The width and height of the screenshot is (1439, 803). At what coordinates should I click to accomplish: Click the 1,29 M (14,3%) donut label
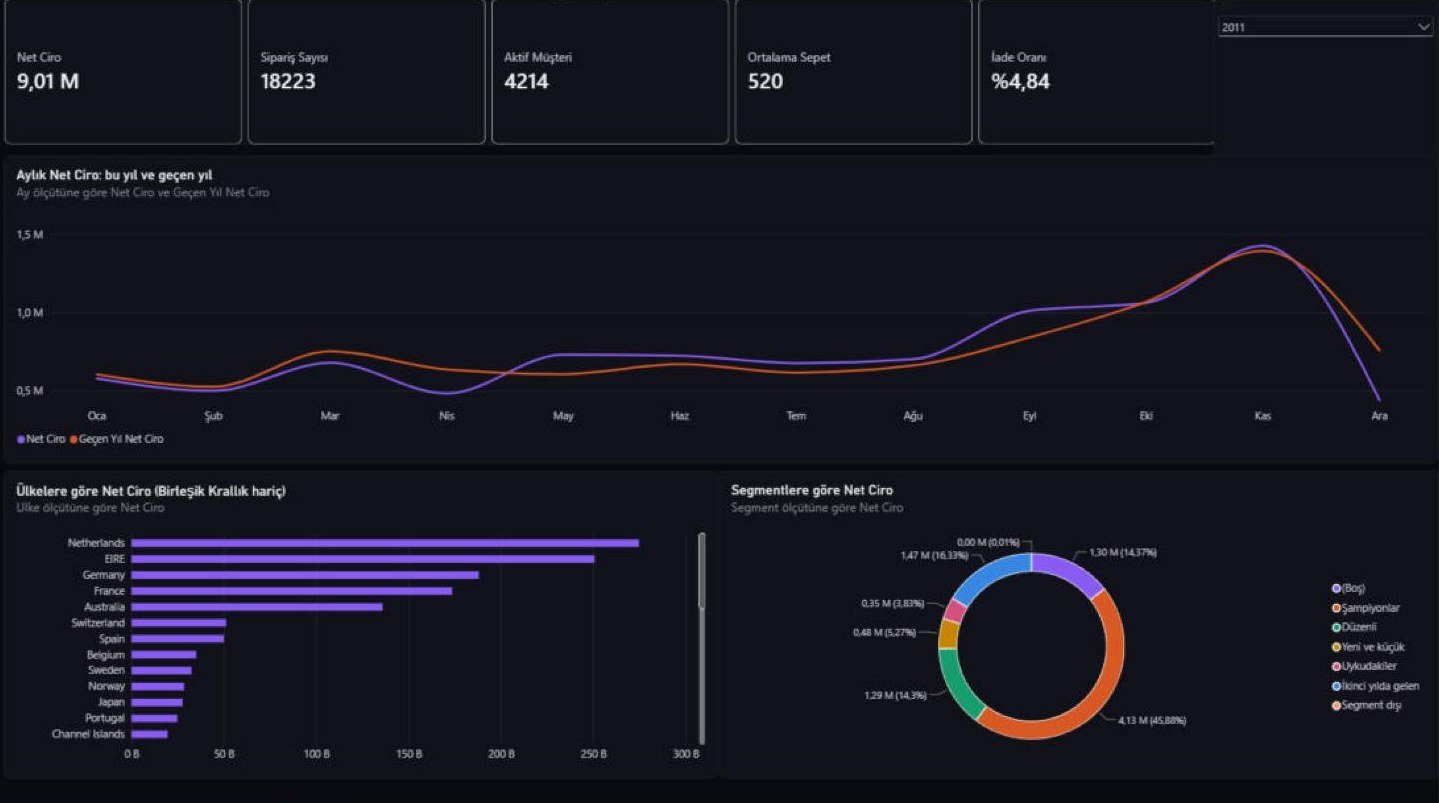click(896, 694)
